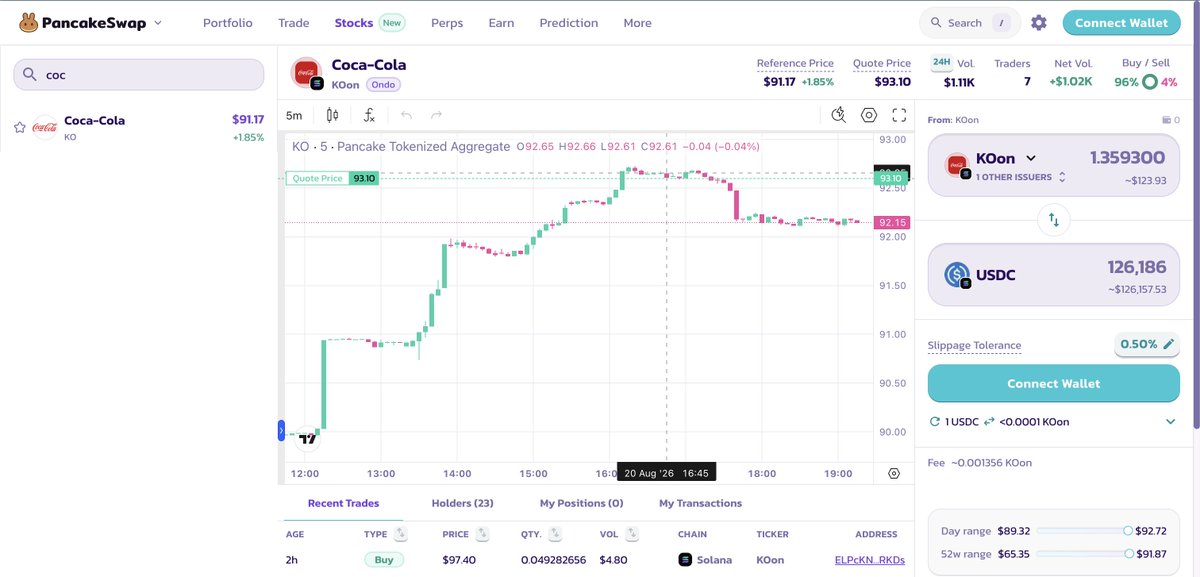Click the chart redo arrow
Viewport: 1200px width, 577px height.
tap(436, 115)
